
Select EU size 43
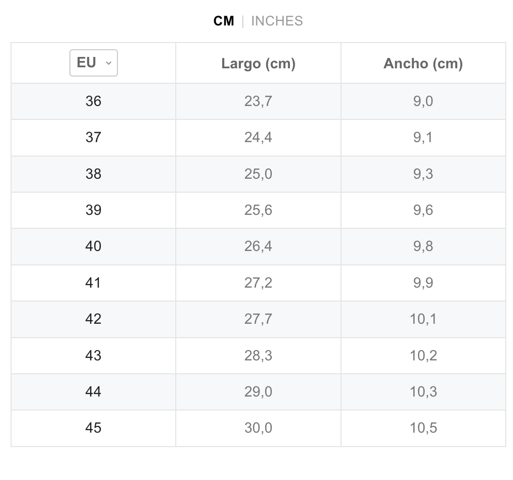click(x=93, y=355)
